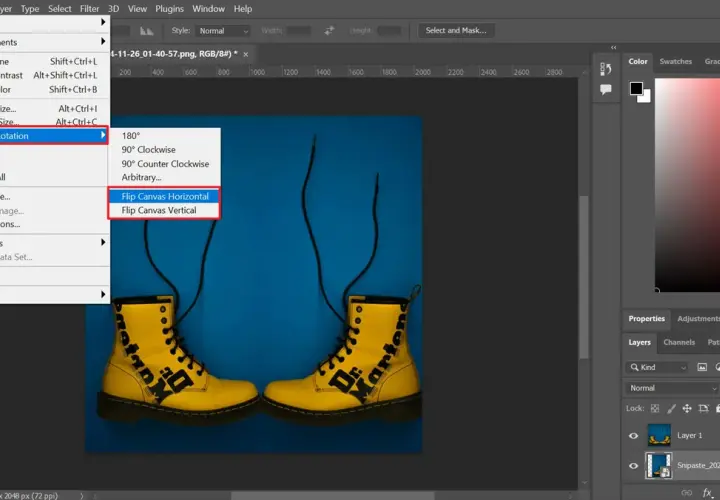Swap Width and Height with the arrows icon

click(x=329, y=31)
